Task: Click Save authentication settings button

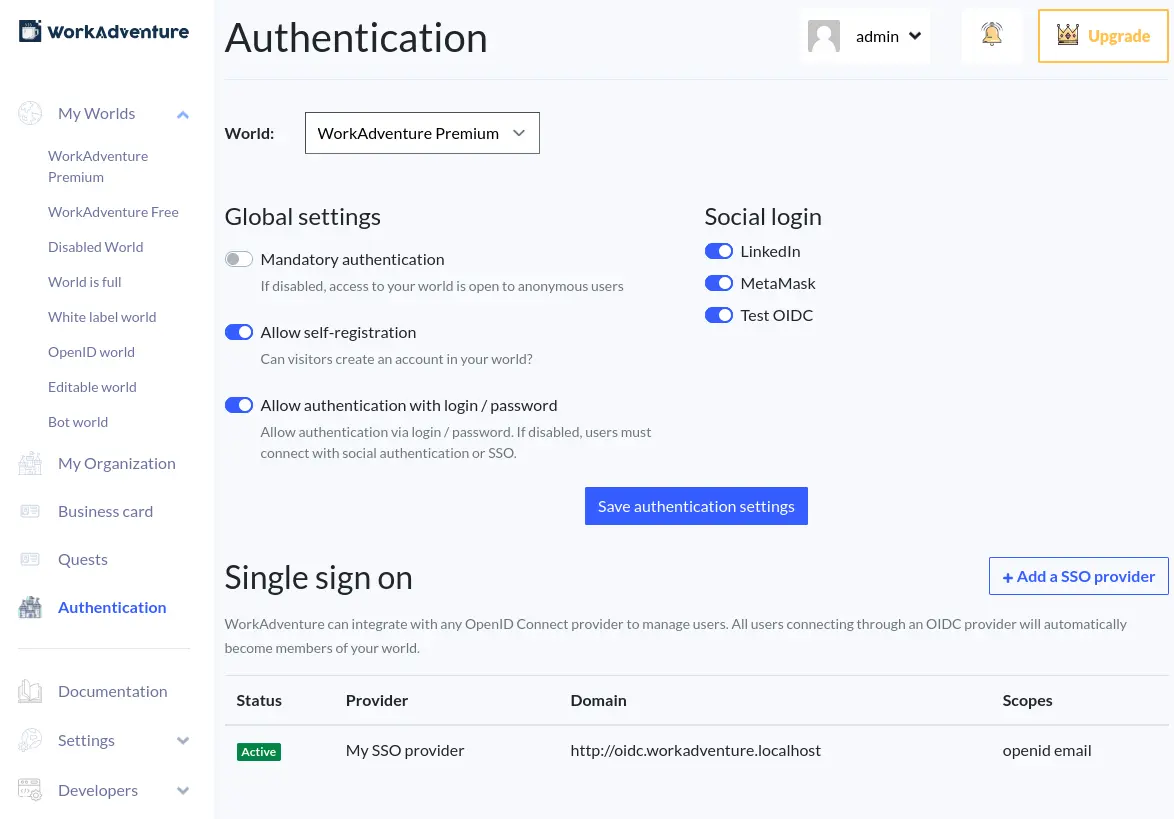Action: coord(696,506)
